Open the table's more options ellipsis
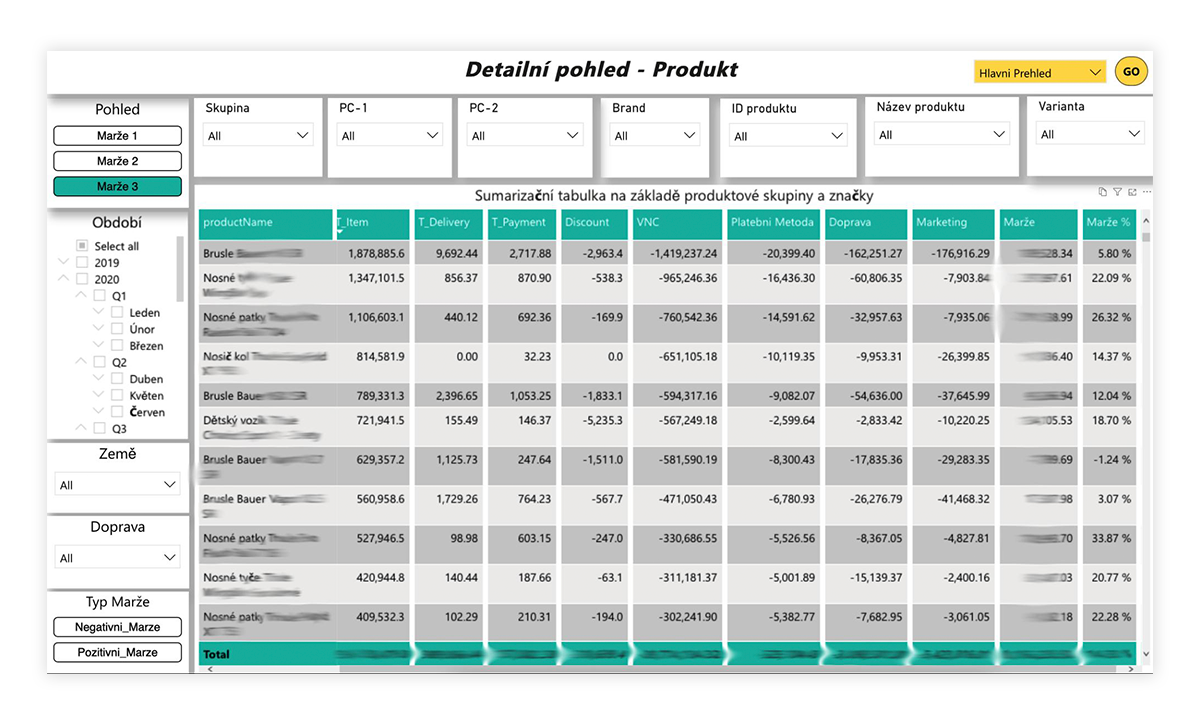 (x=1147, y=192)
